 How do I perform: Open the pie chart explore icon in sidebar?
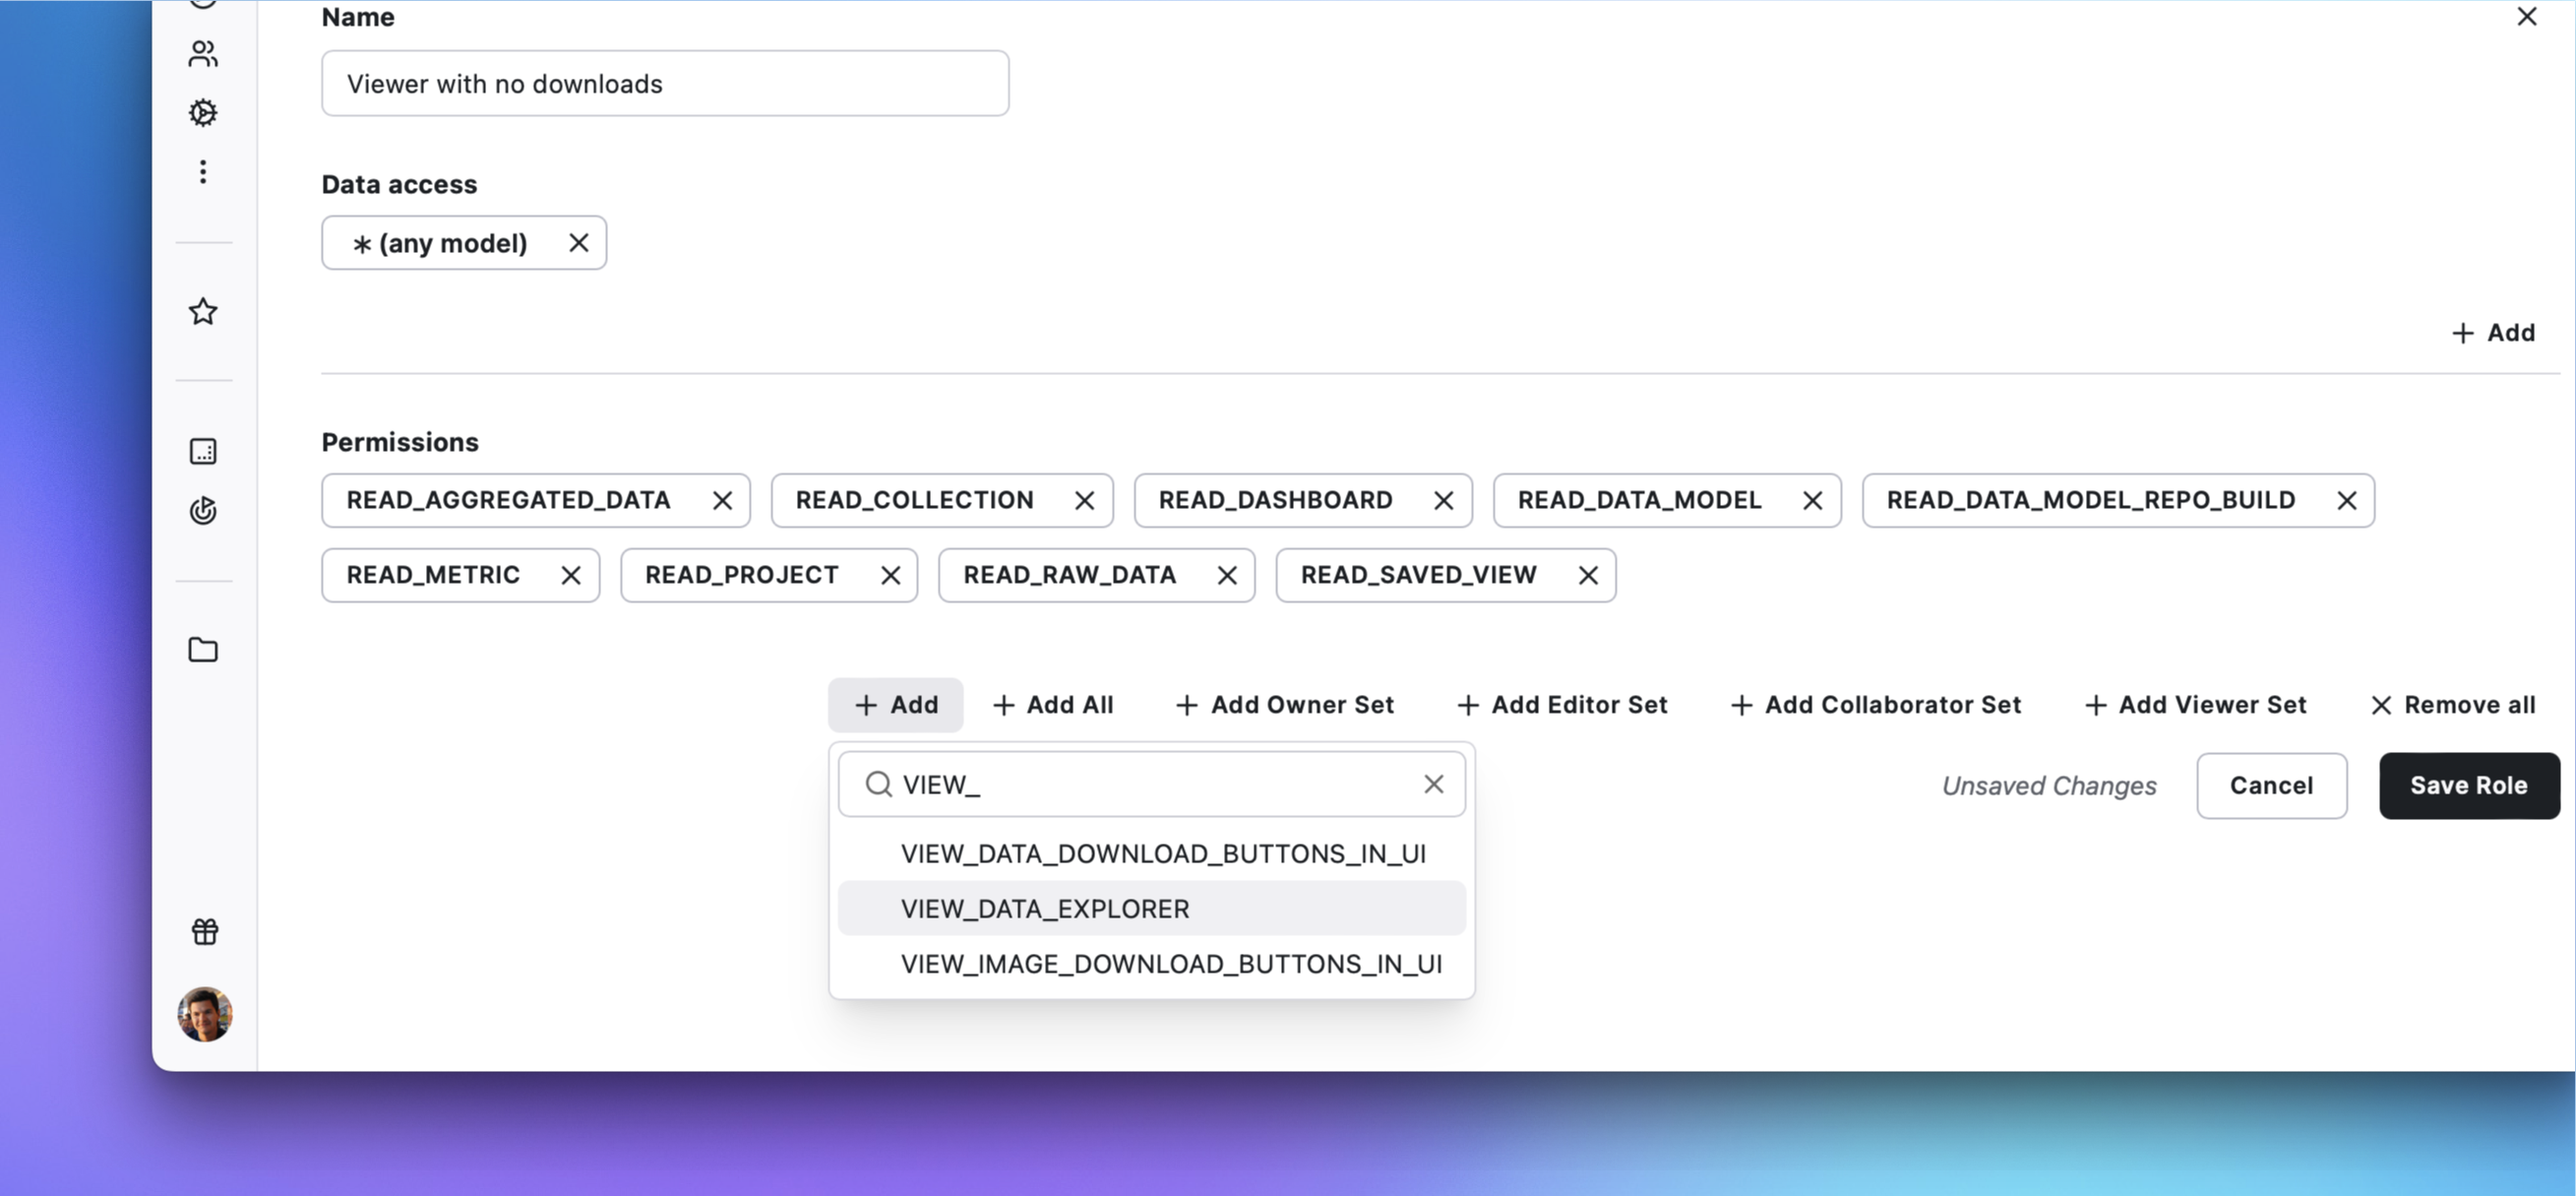pos(203,511)
